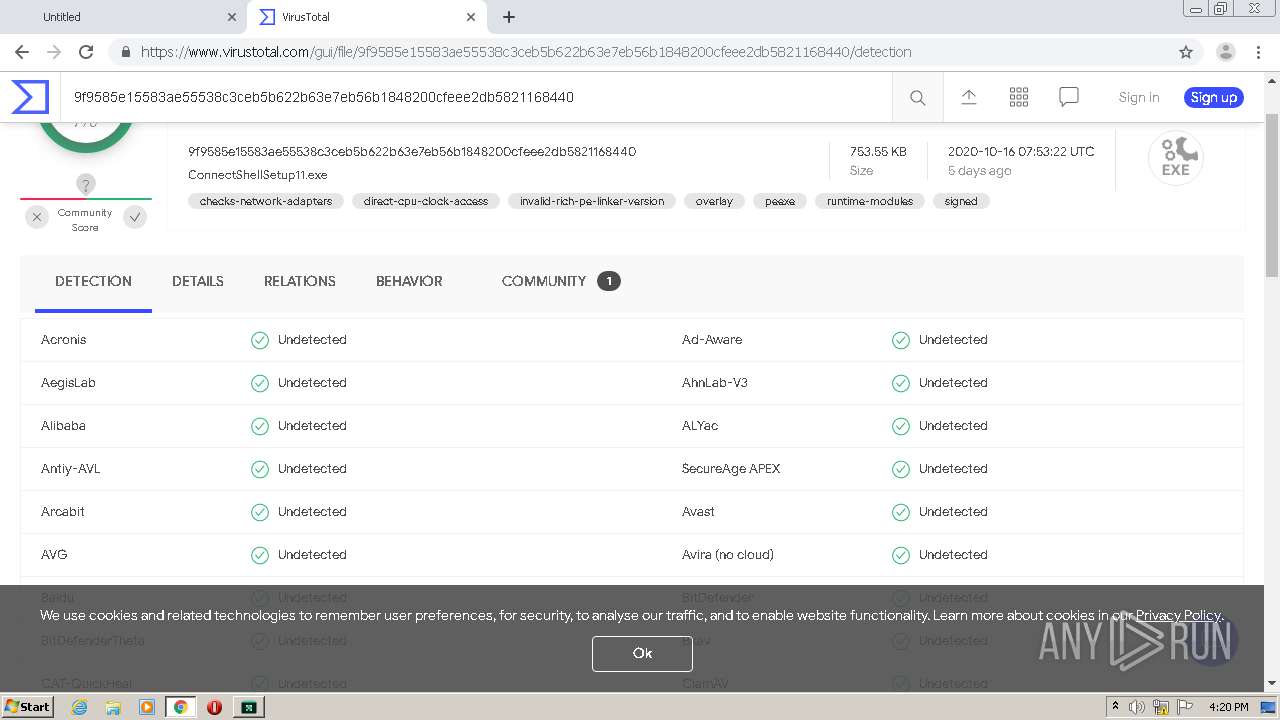
Task: Click the Sign in link
Action: [1139, 97]
